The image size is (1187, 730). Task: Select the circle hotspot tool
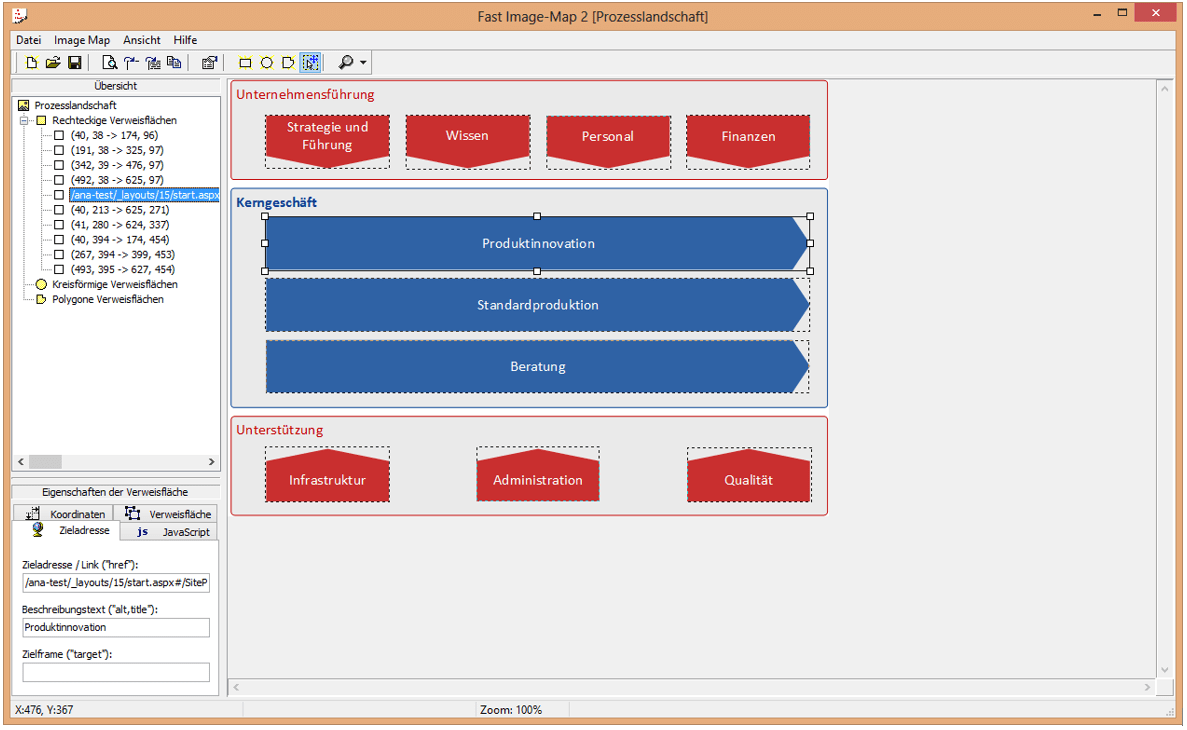click(267, 62)
